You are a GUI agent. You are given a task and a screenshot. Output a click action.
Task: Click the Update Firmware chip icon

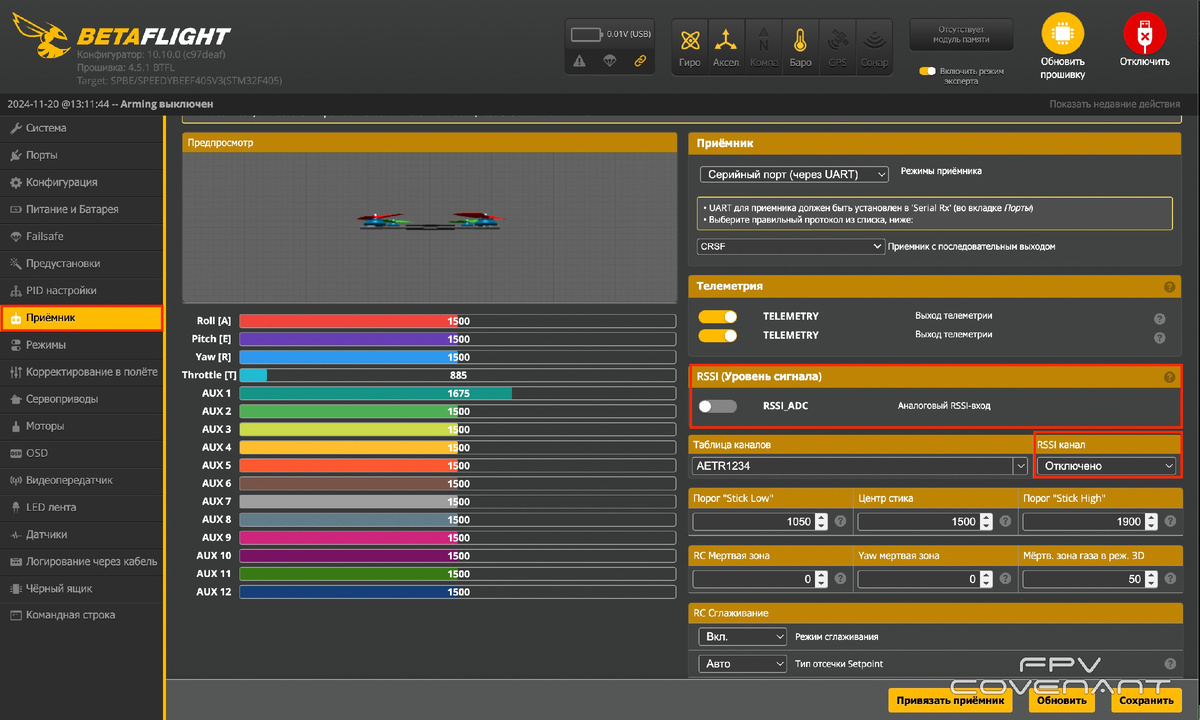tap(1062, 33)
